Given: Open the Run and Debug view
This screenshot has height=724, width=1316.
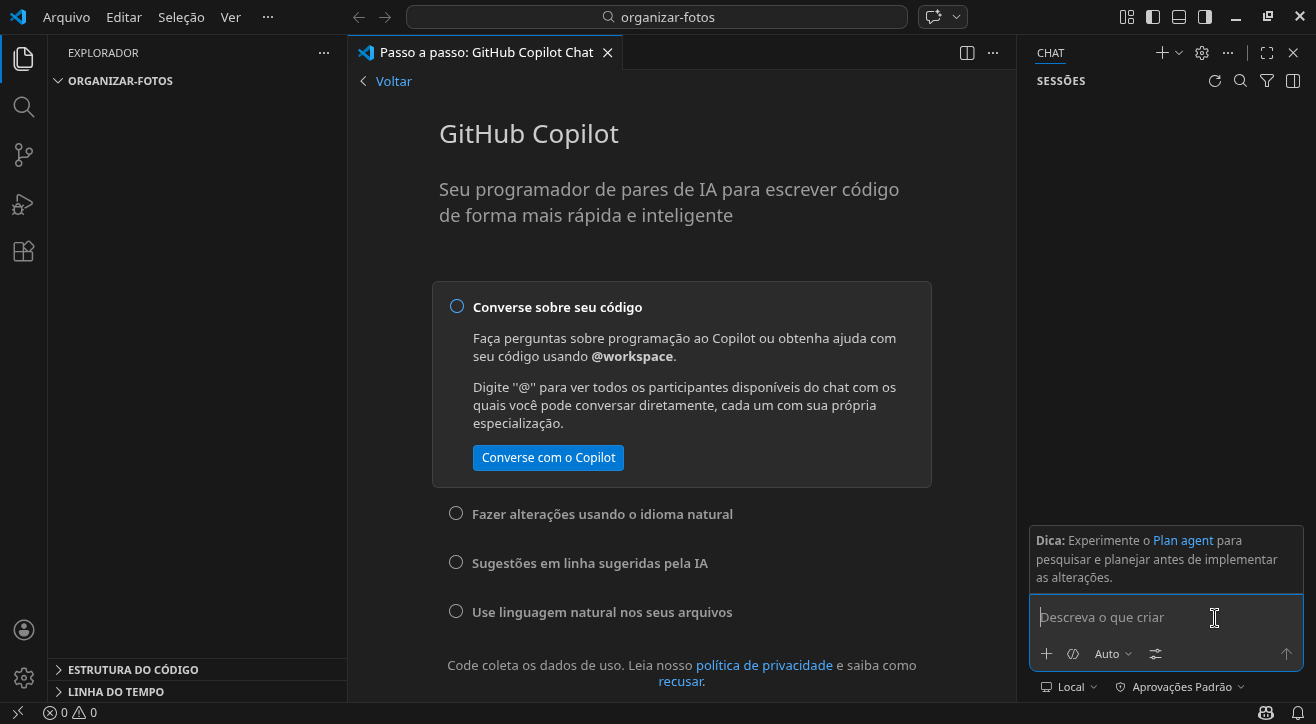Looking at the screenshot, I should coord(23,204).
